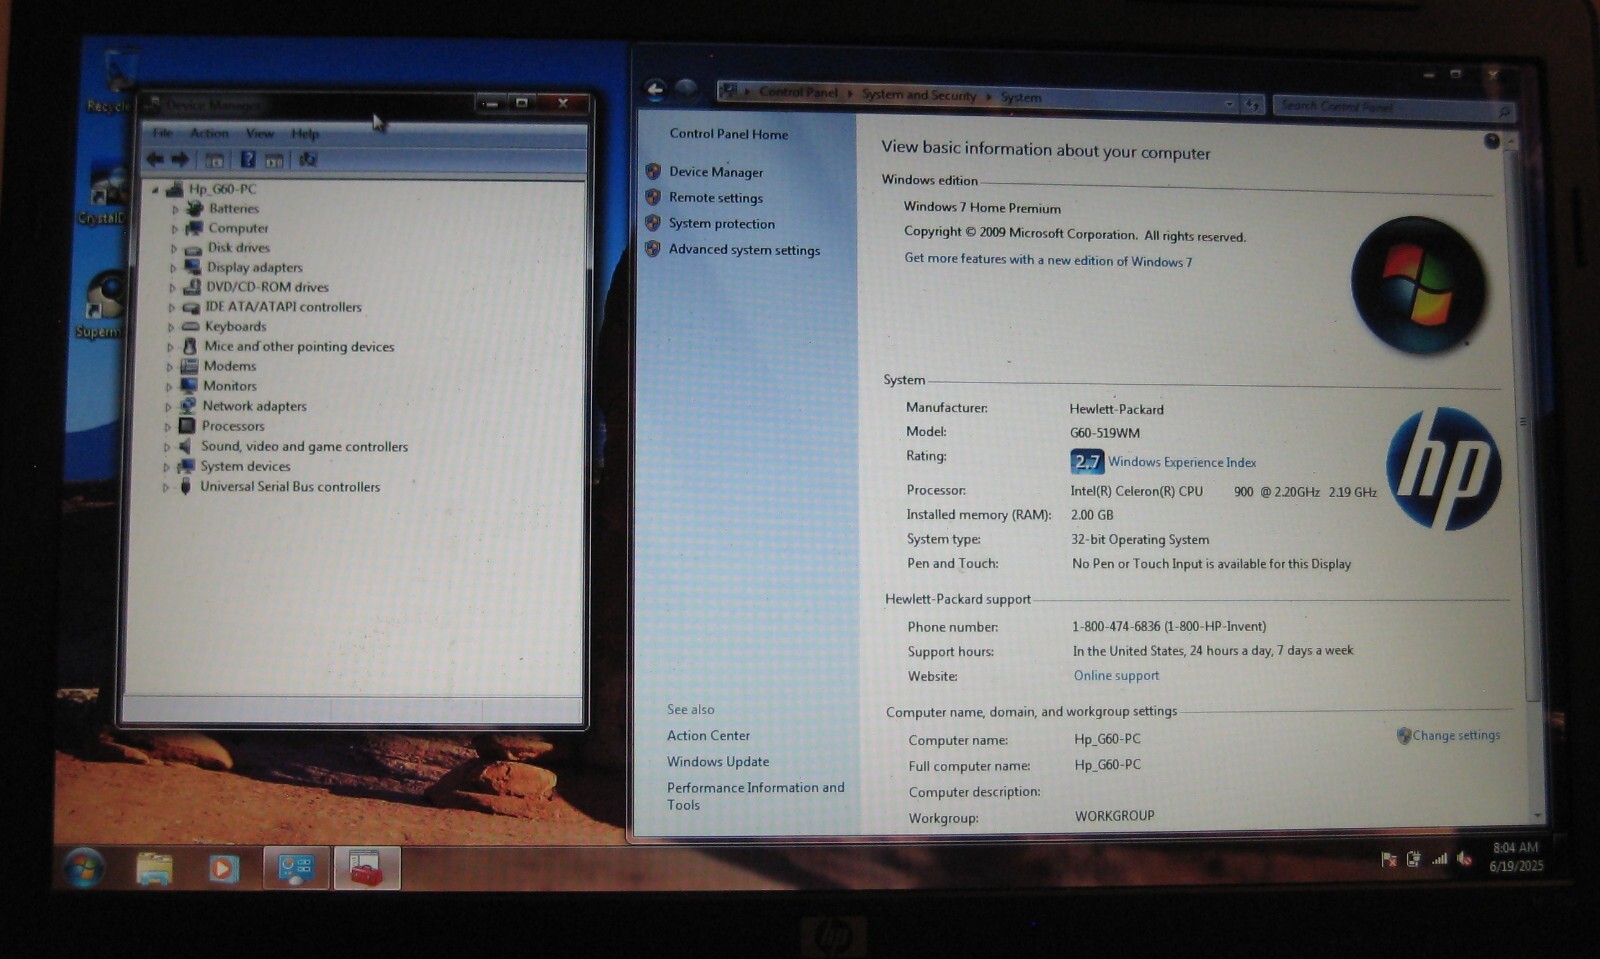The height and width of the screenshot is (959, 1600).
Task: Click the volume icon in system tray
Action: (1464, 858)
